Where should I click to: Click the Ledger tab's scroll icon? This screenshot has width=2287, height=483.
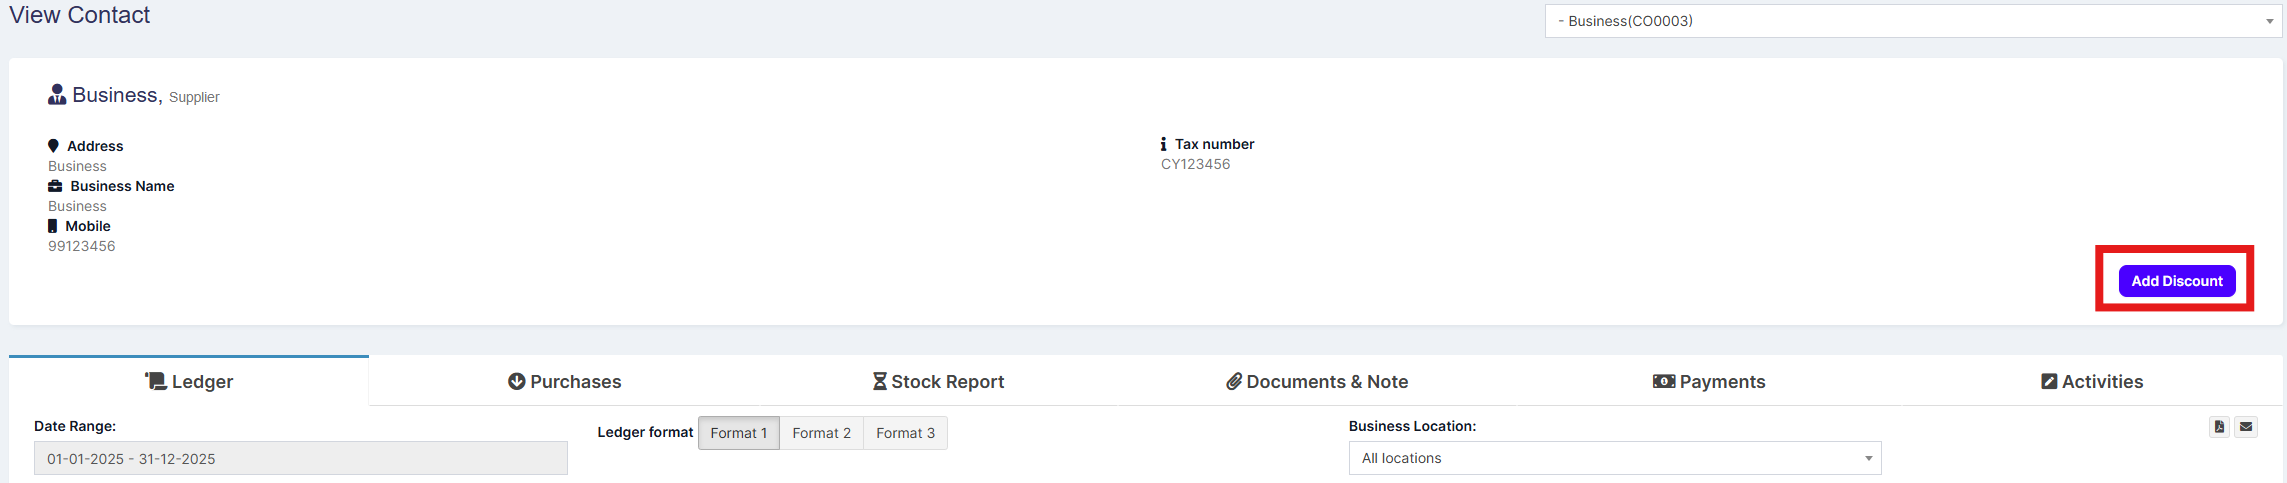155,381
